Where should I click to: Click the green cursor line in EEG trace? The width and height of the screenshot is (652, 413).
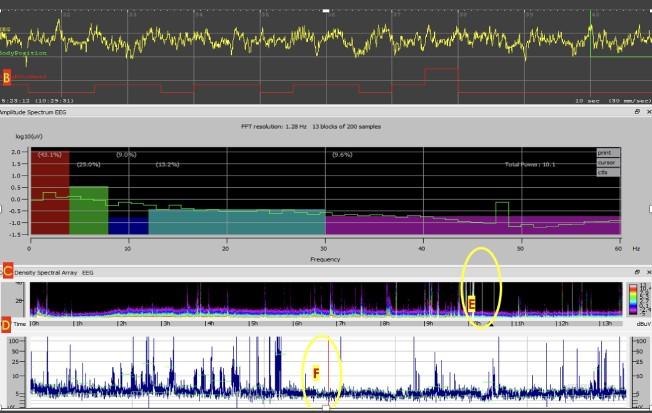coord(590,54)
